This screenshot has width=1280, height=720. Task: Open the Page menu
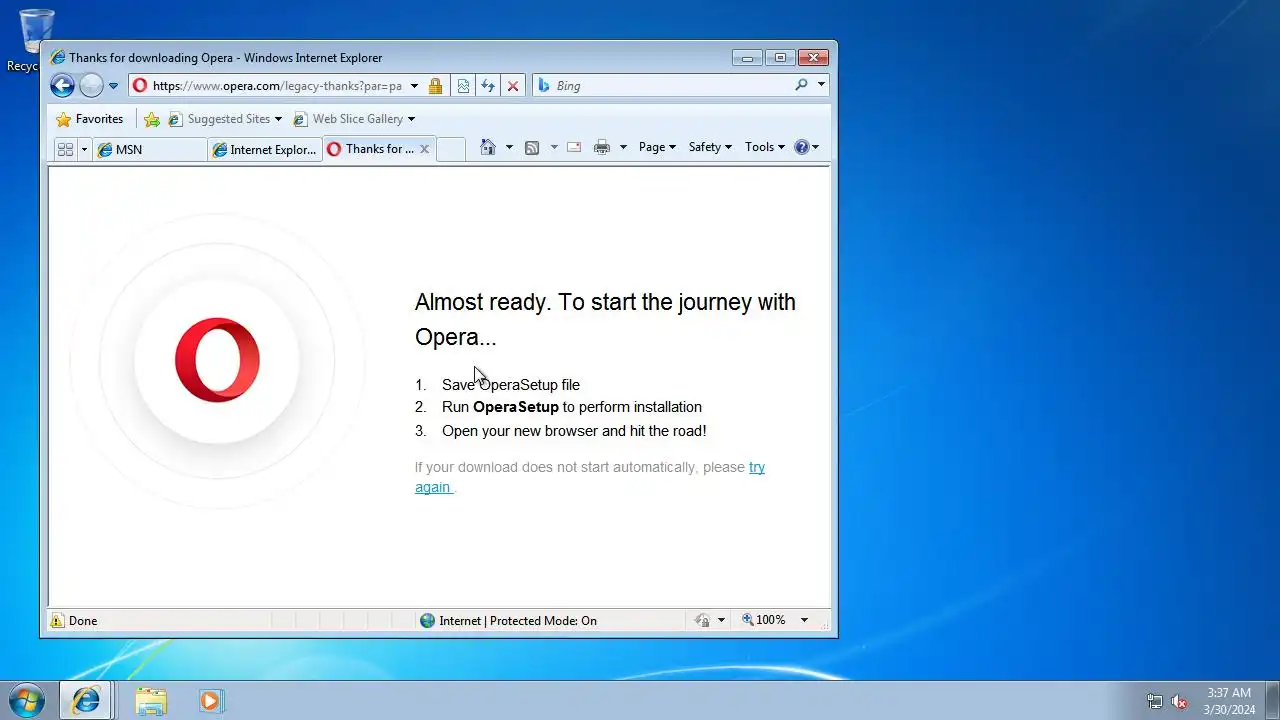[657, 147]
